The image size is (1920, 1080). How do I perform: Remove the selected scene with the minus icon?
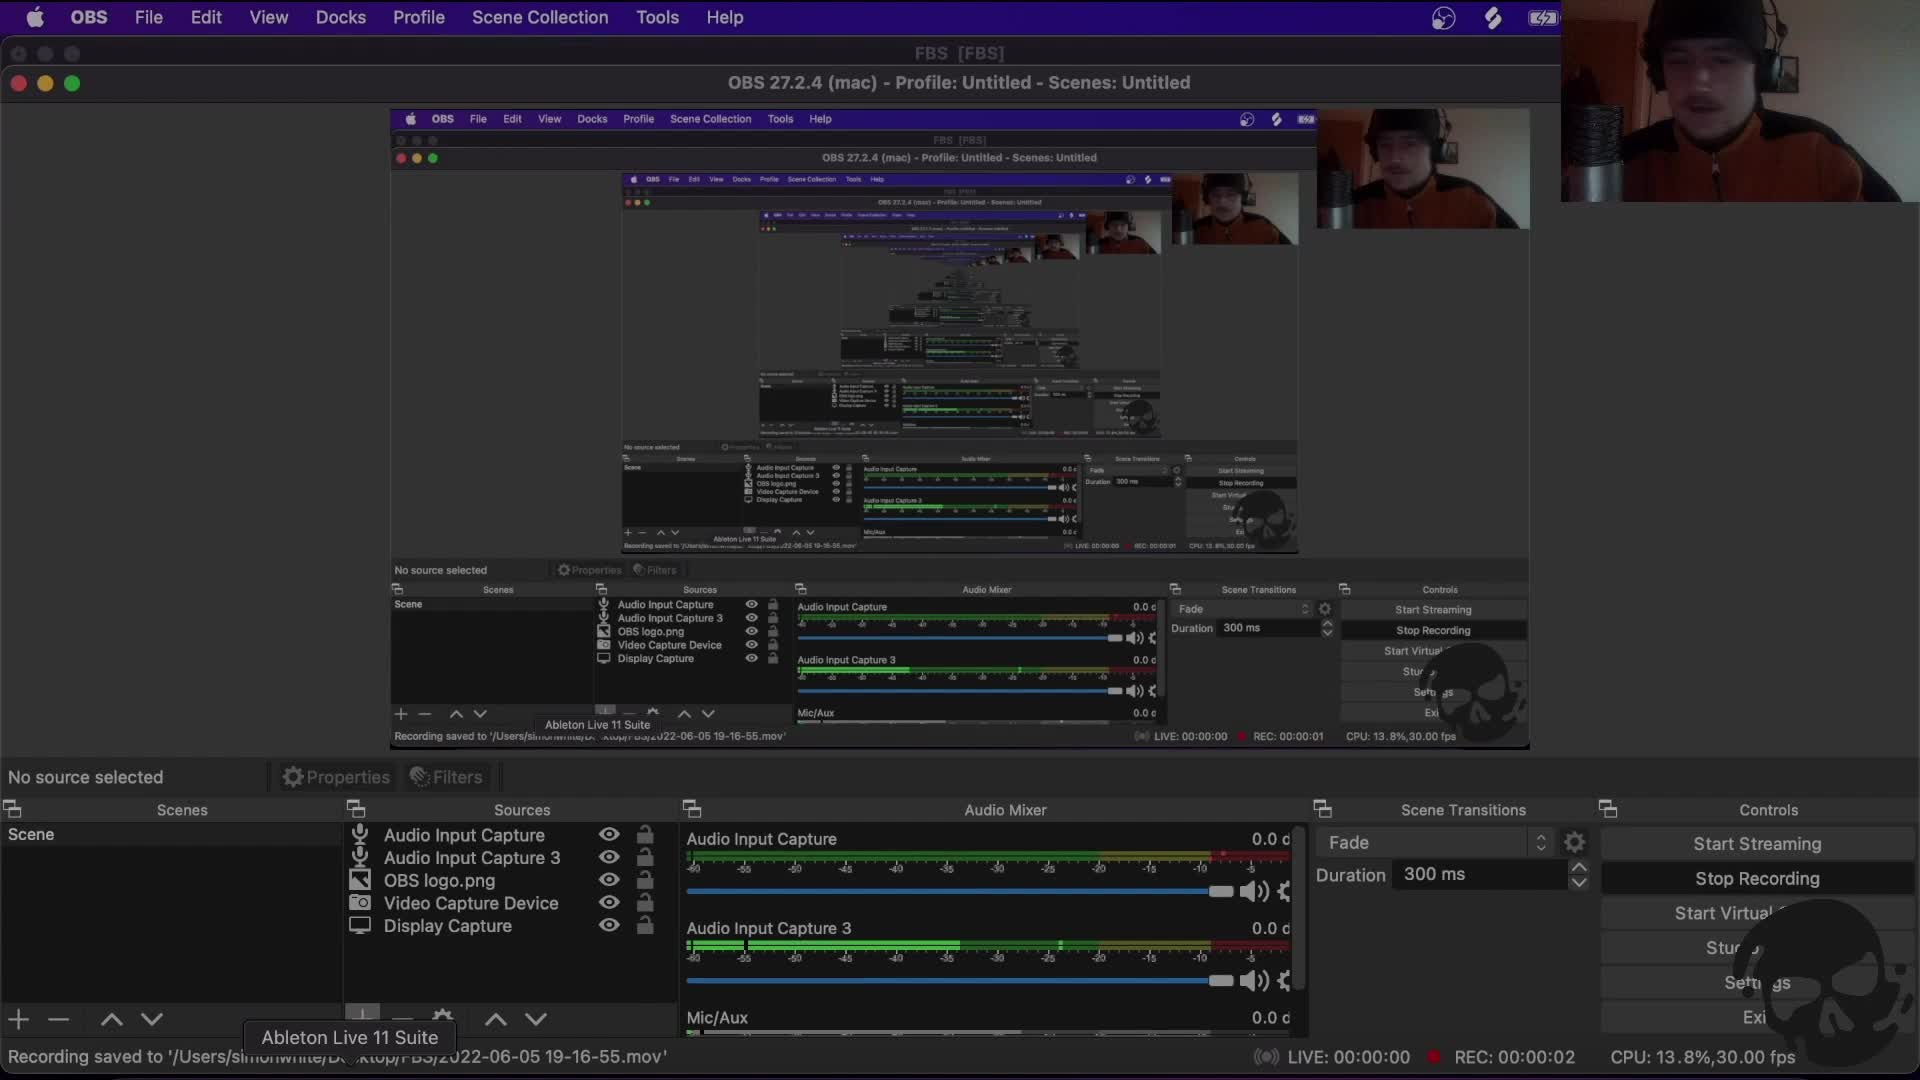pos(59,1019)
